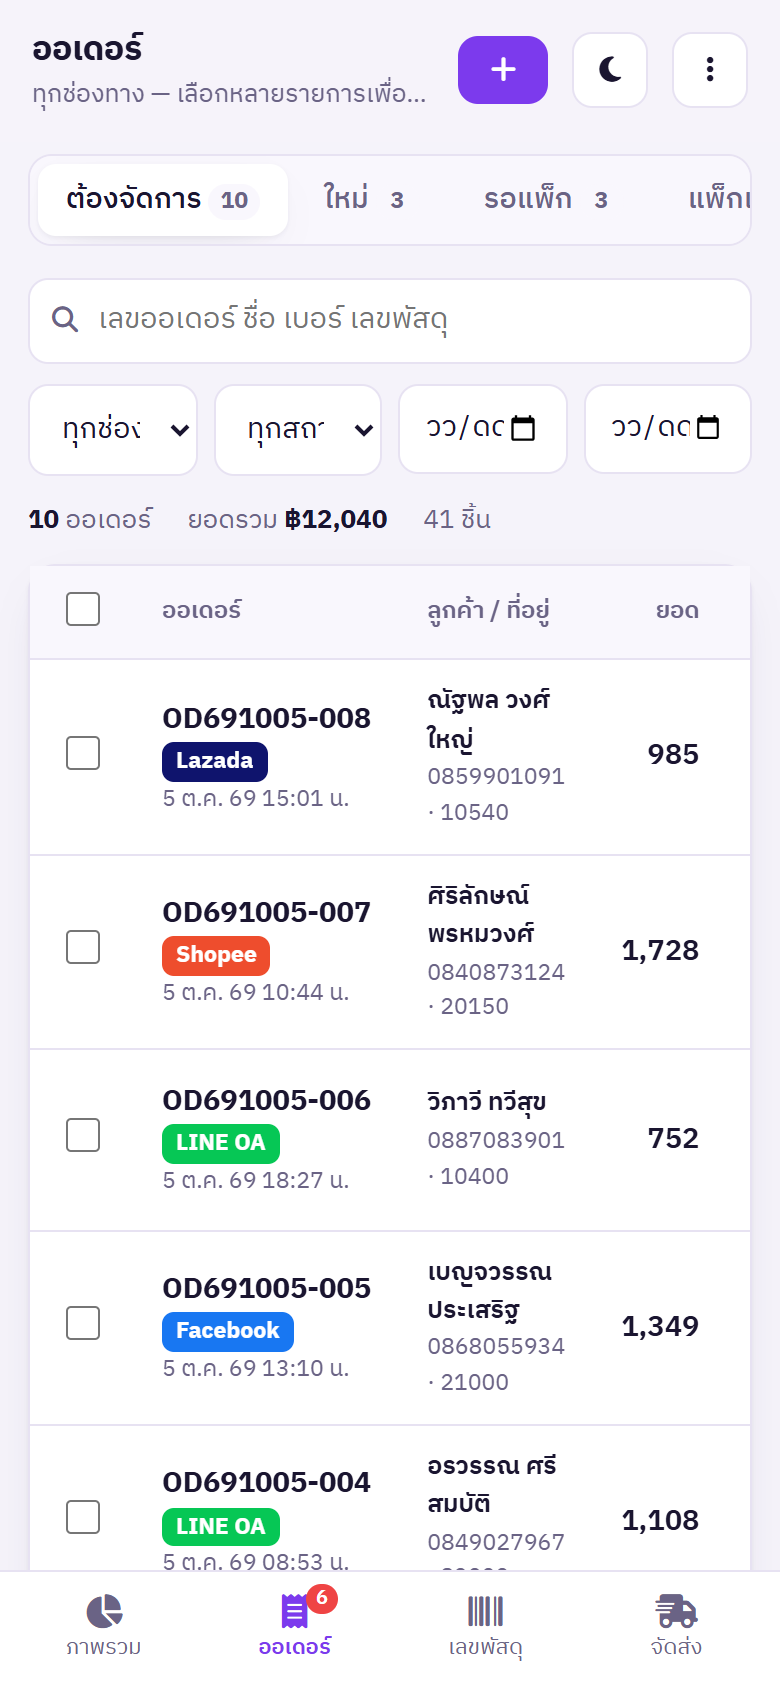Switch to รอแพ็ก tab
Screen dimensions: 780x1688
546,199
